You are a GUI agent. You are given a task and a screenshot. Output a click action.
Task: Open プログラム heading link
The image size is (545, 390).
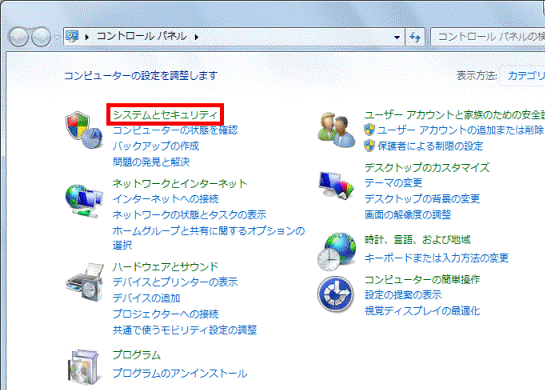(137, 355)
